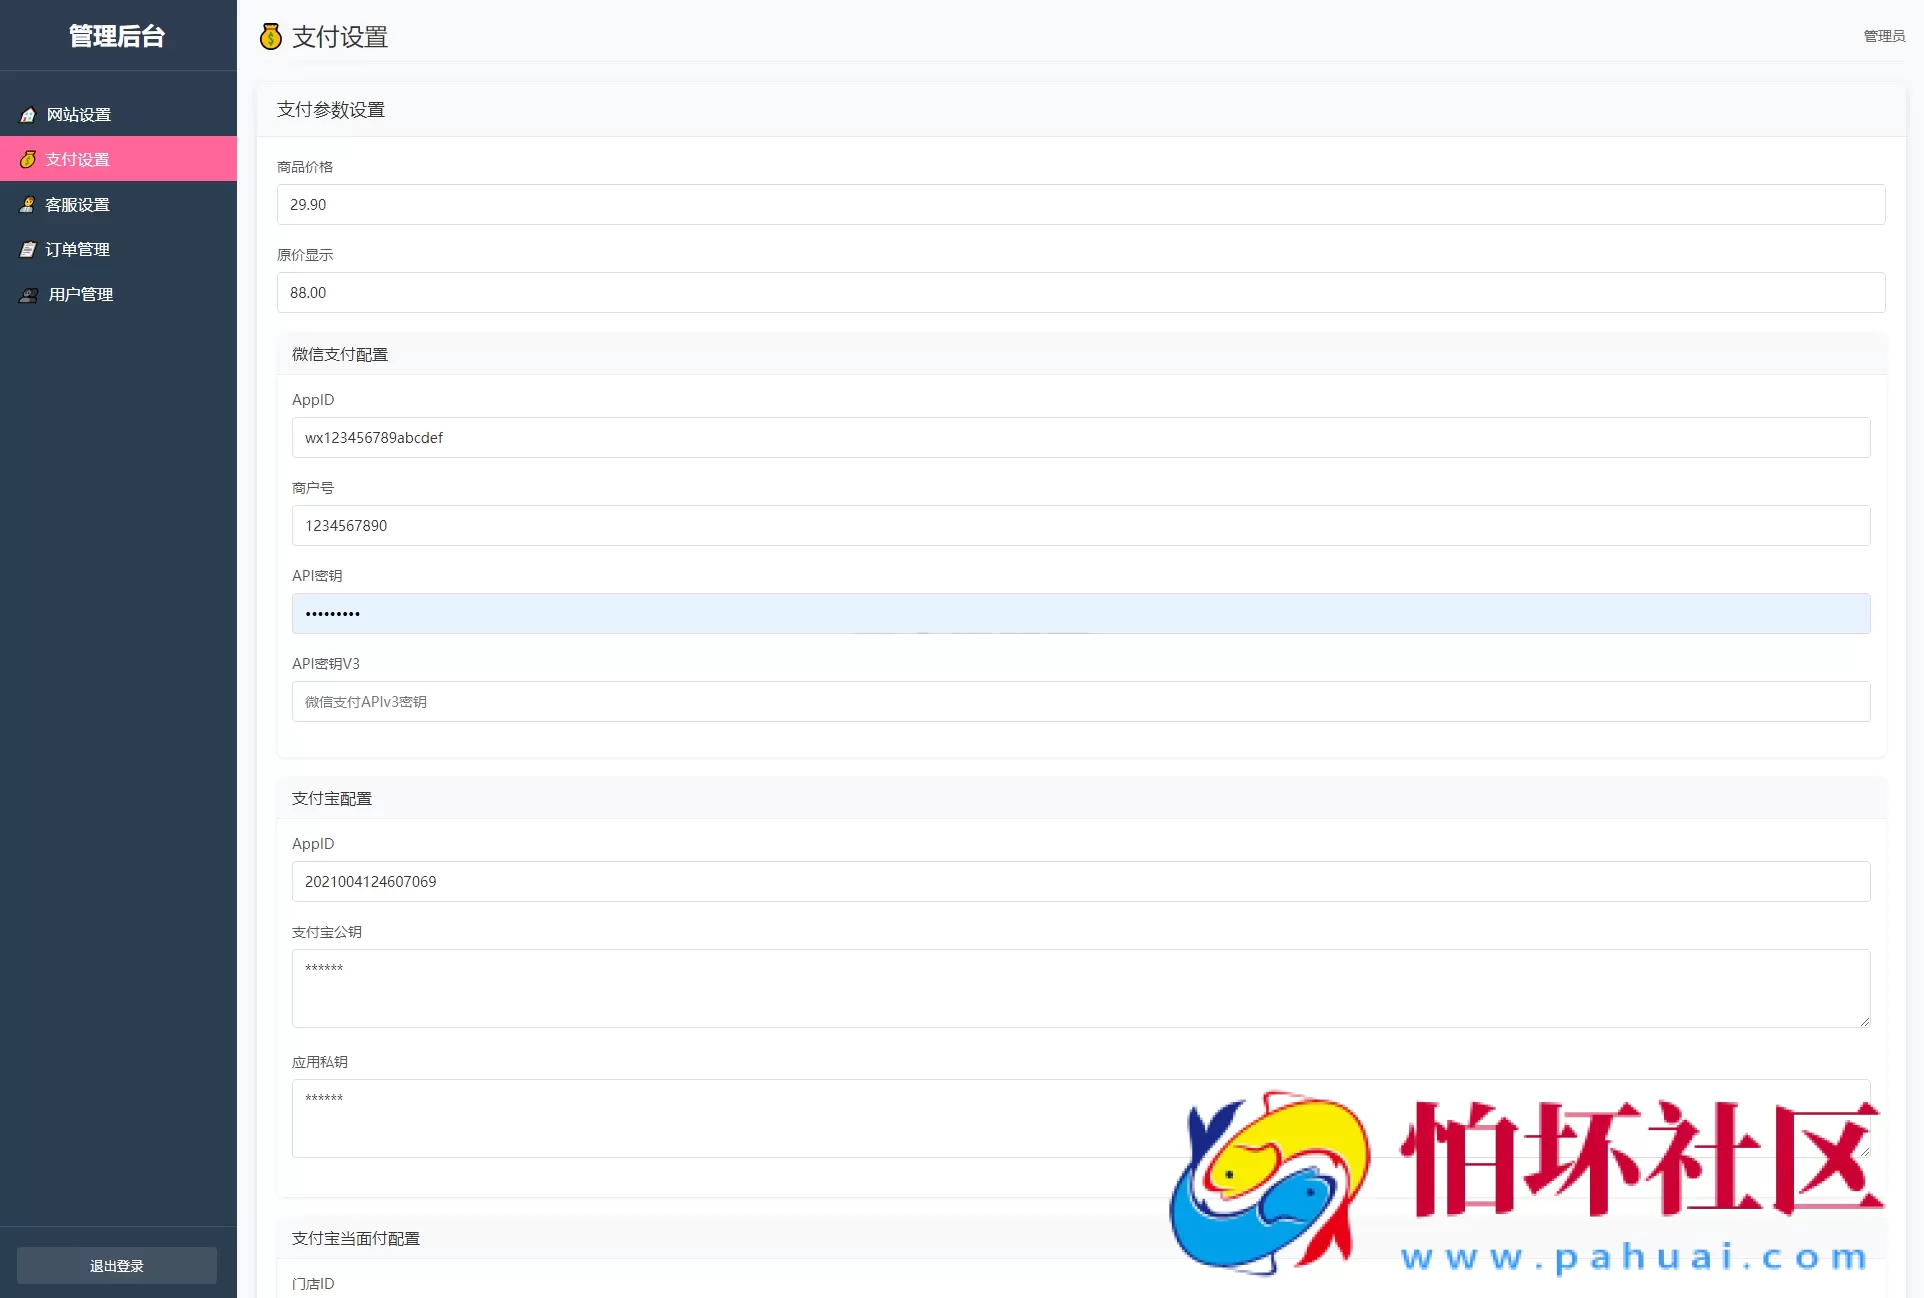This screenshot has height=1298, width=1924.
Task: Go to the 订单管理 menu item
Action: 77,249
